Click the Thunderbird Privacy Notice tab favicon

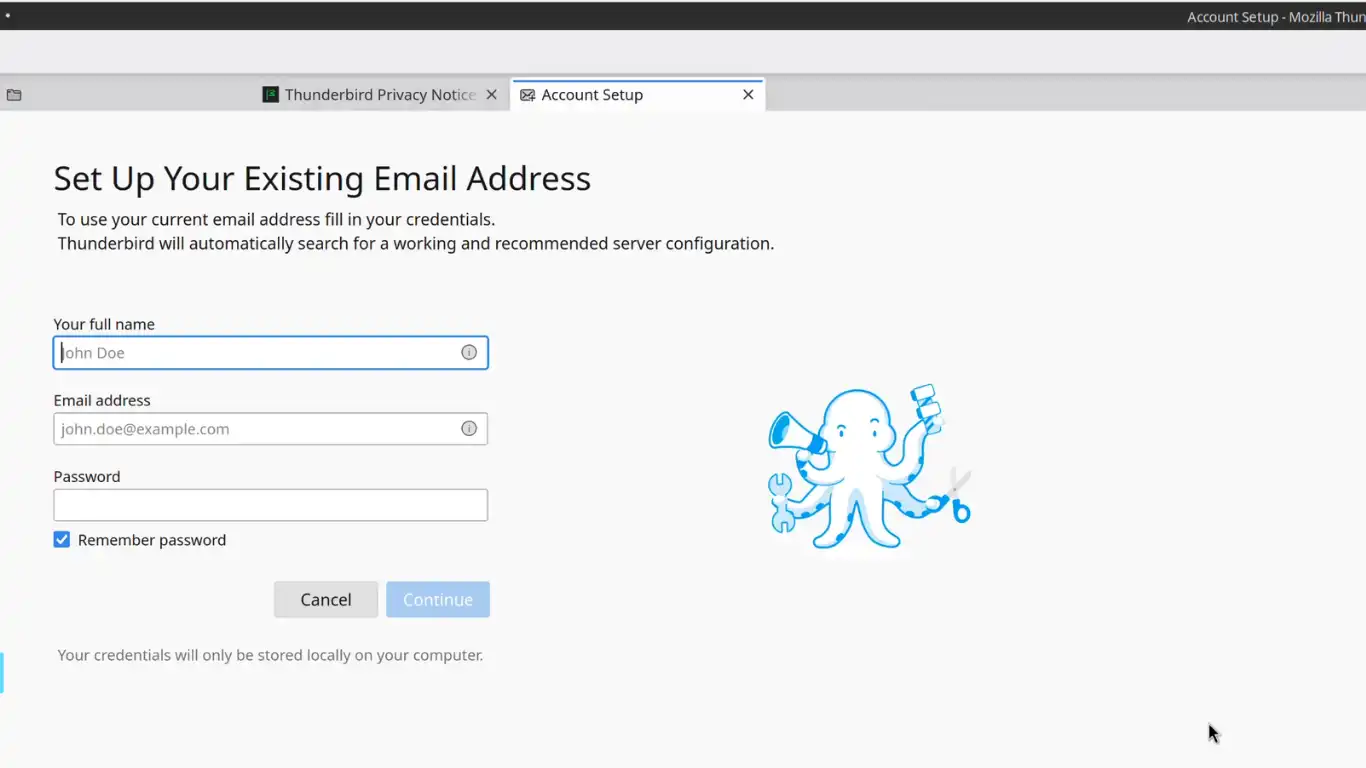point(270,95)
